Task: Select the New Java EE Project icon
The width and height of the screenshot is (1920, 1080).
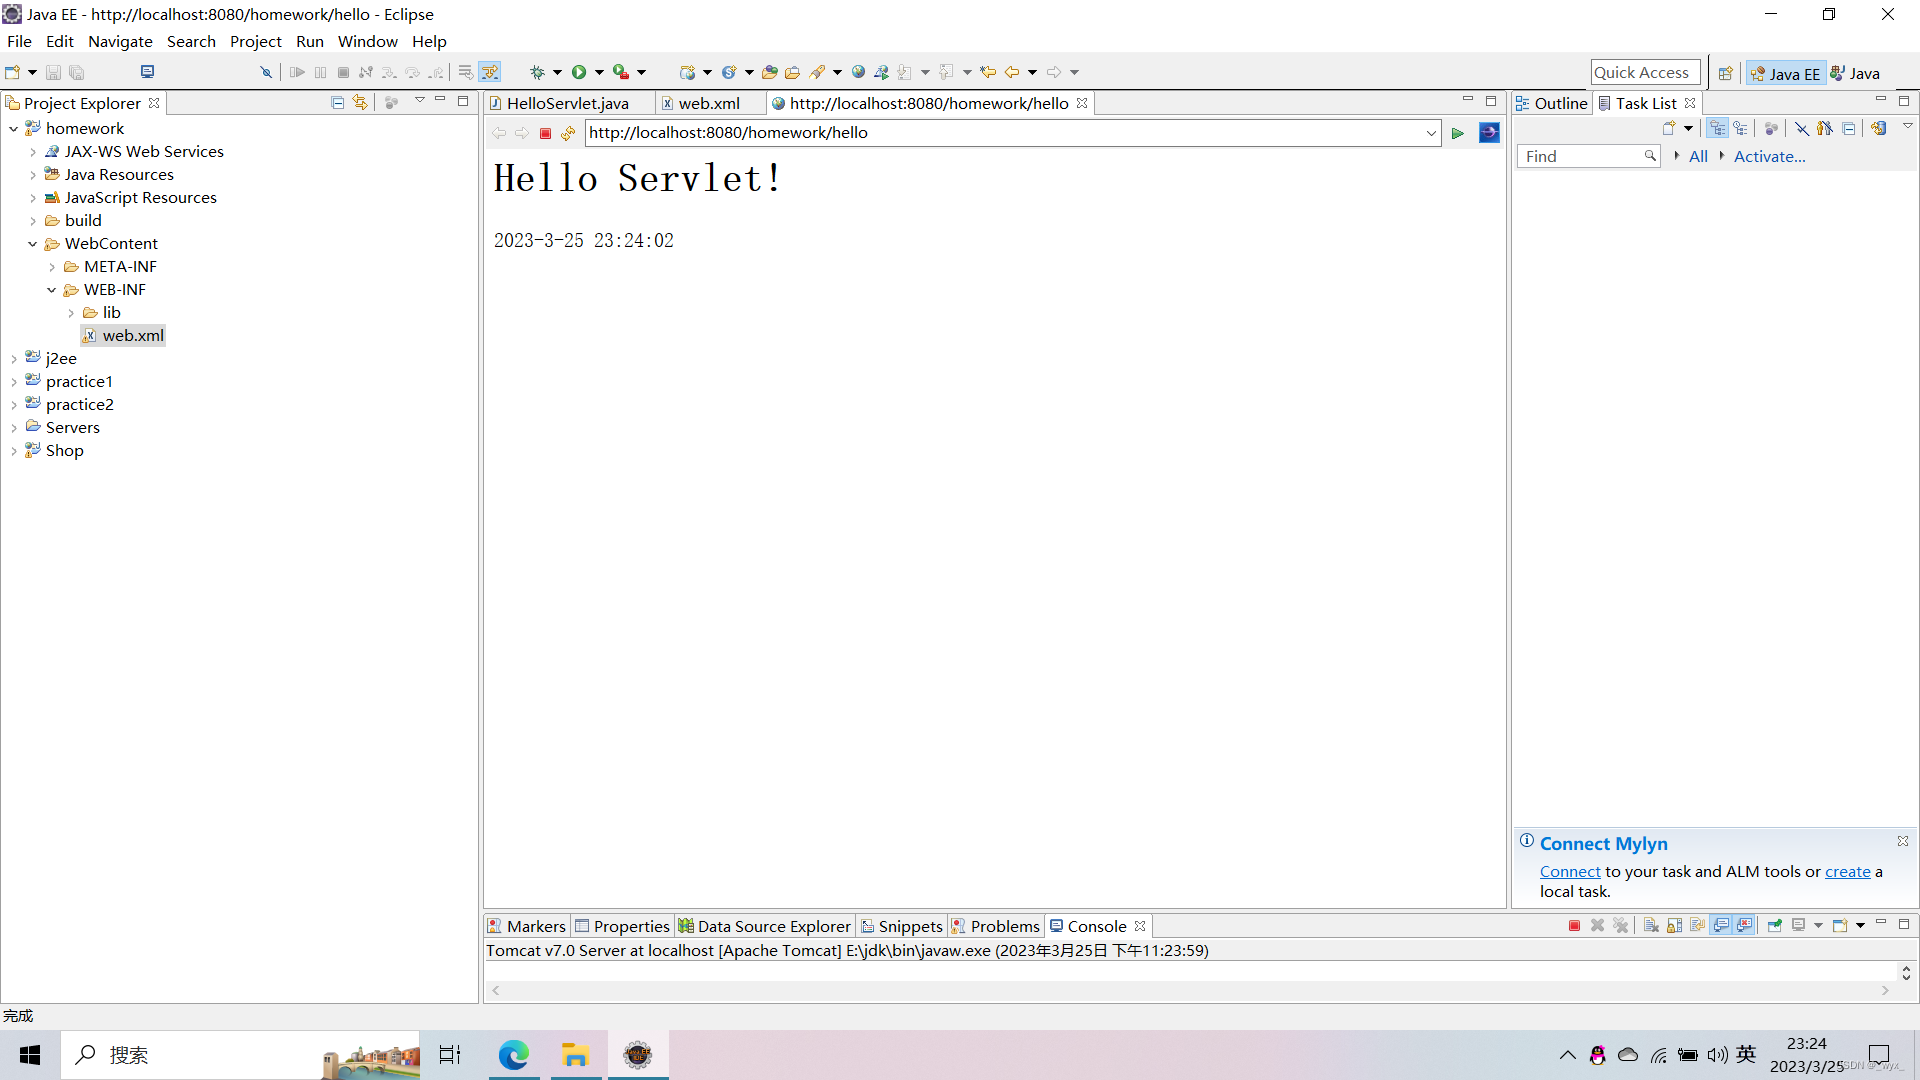Action: point(688,71)
